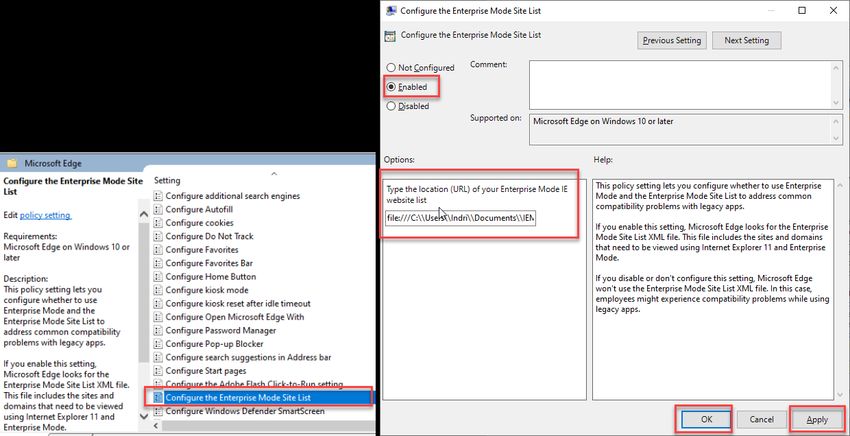This screenshot has width=850, height=436.
Task: Click the Setting column header
Action: tap(167, 180)
